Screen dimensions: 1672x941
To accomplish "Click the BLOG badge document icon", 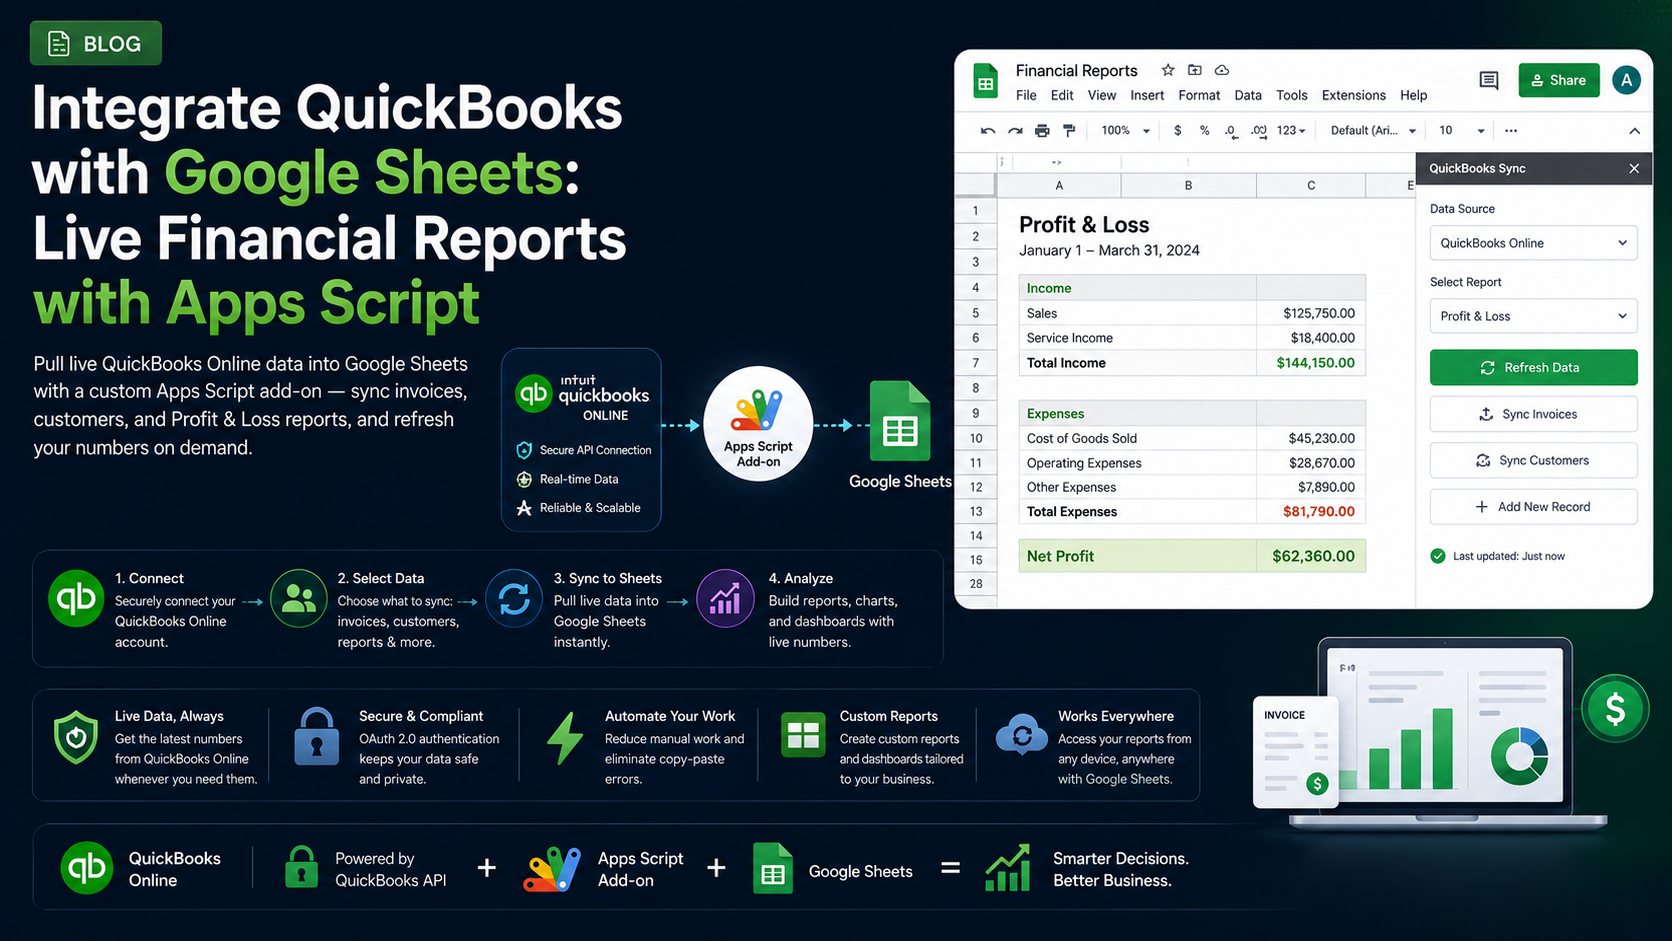I will coord(59,43).
